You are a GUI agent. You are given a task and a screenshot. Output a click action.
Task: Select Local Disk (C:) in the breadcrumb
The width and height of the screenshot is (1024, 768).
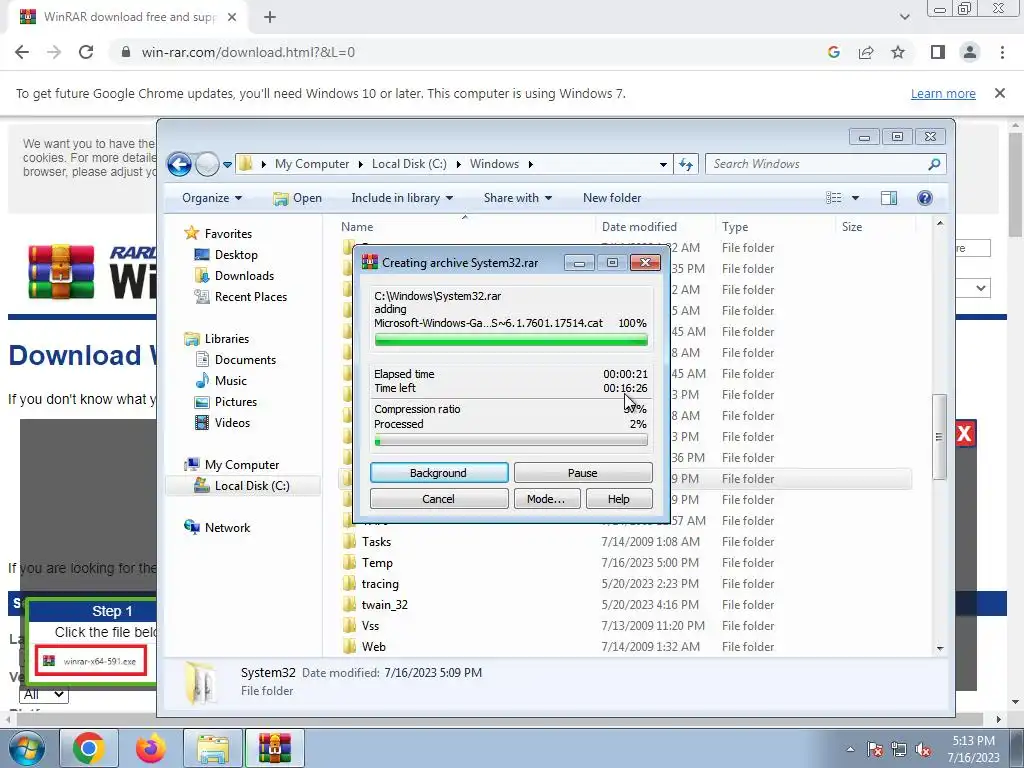(x=409, y=164)
